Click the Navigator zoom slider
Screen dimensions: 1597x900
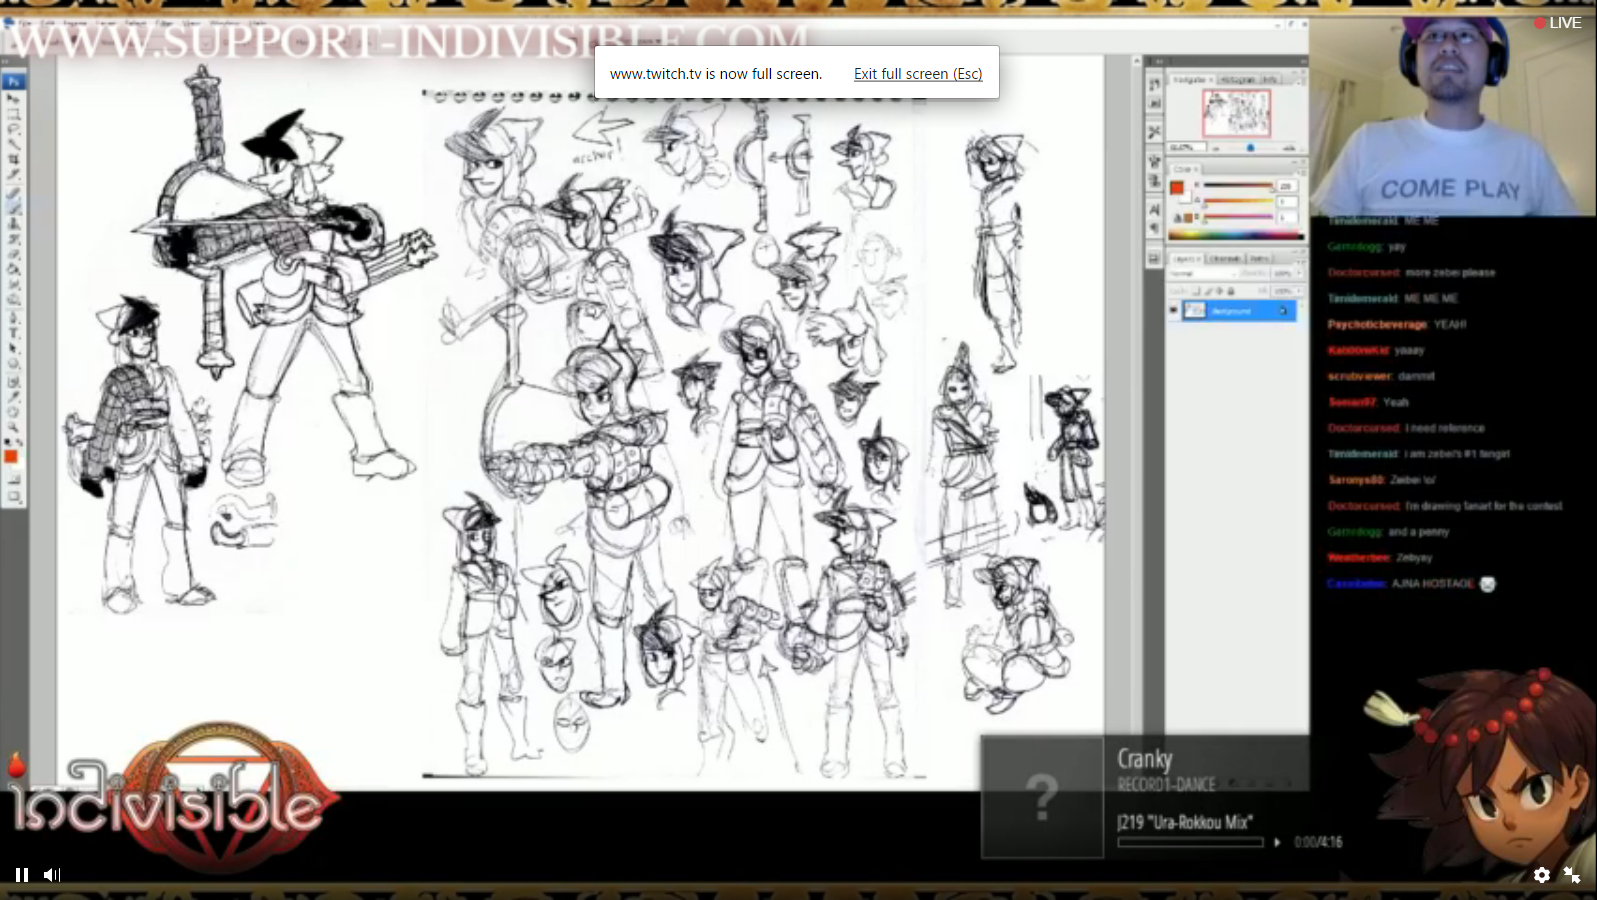(x=1250, y=148)
